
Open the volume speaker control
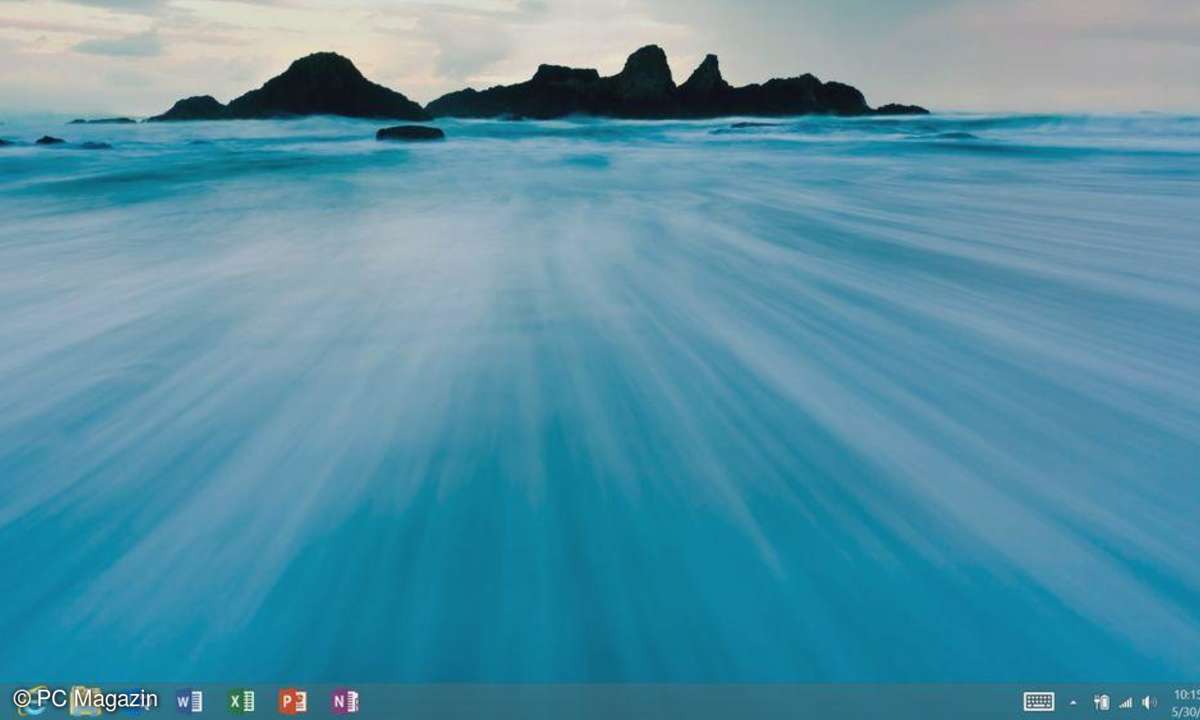coord(1149,702)
